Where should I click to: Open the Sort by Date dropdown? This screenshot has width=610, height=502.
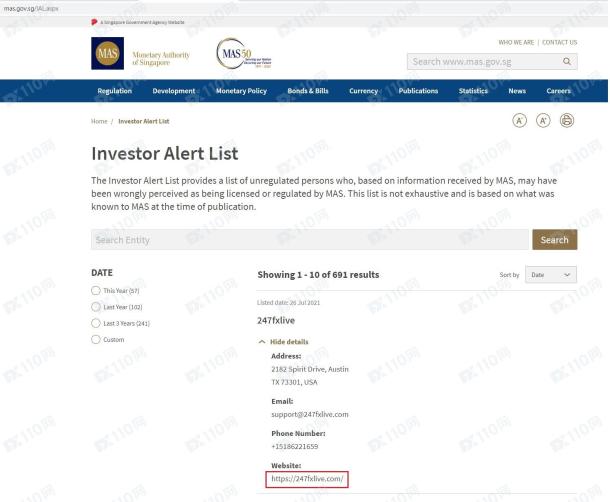tap(550, 275)
